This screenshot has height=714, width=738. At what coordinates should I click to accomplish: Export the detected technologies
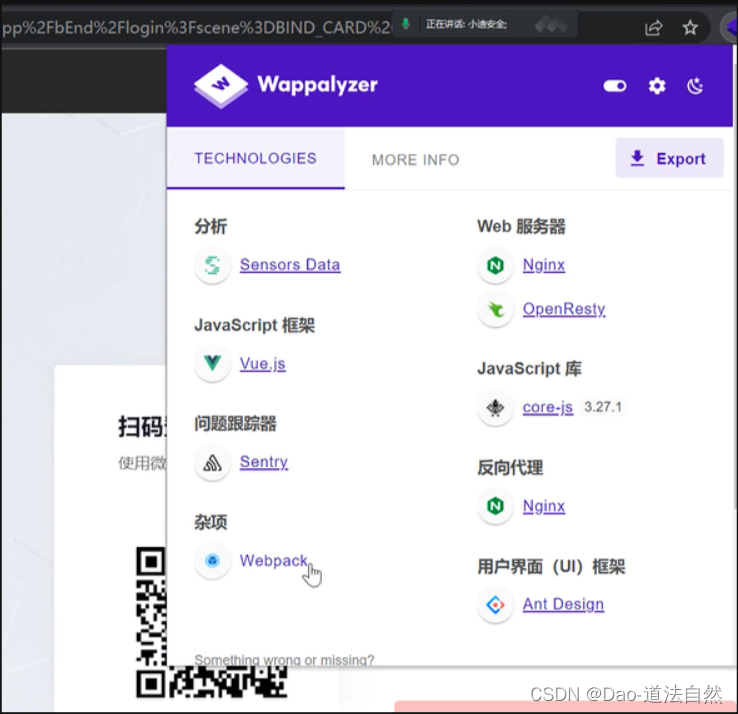[669, 158]
